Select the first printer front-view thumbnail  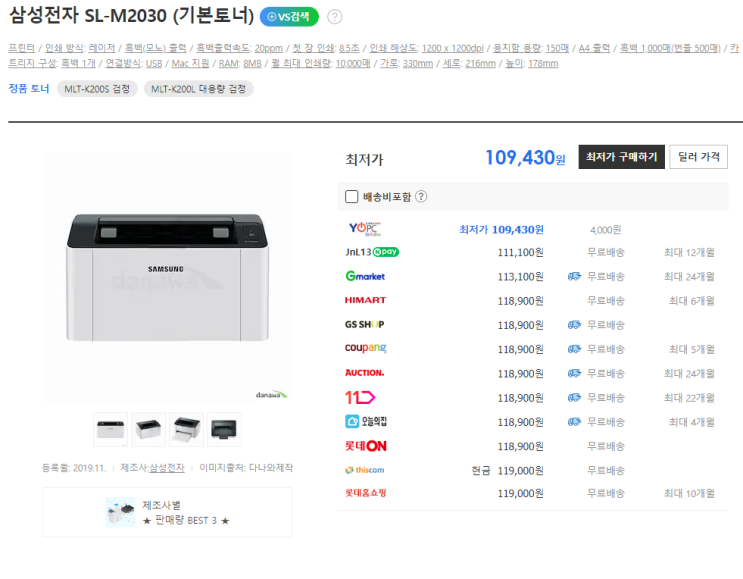point(110,429)
